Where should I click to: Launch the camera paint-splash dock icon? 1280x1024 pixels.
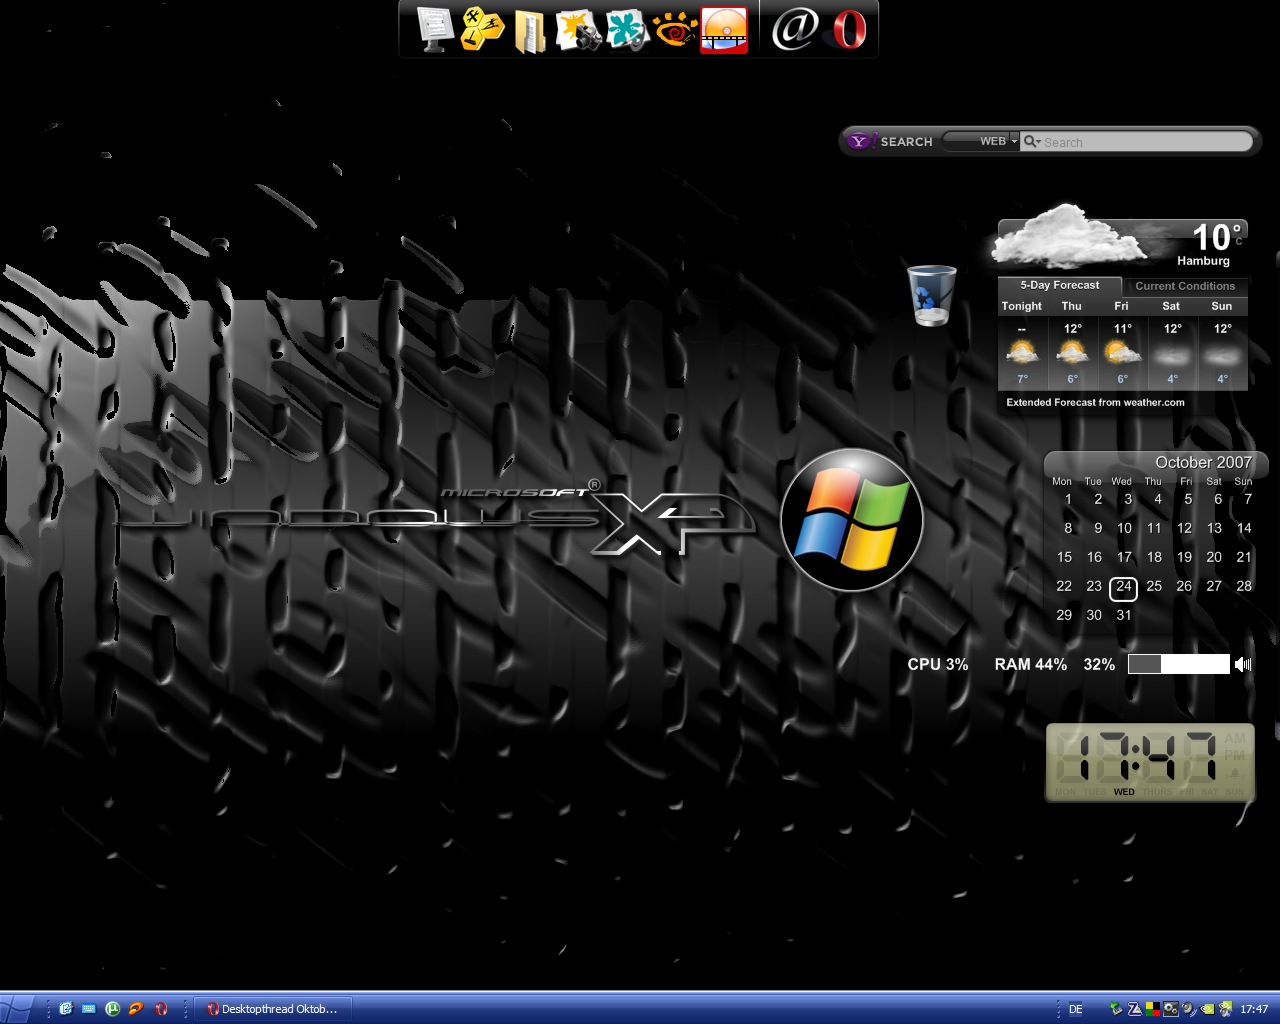click(577, 30)
